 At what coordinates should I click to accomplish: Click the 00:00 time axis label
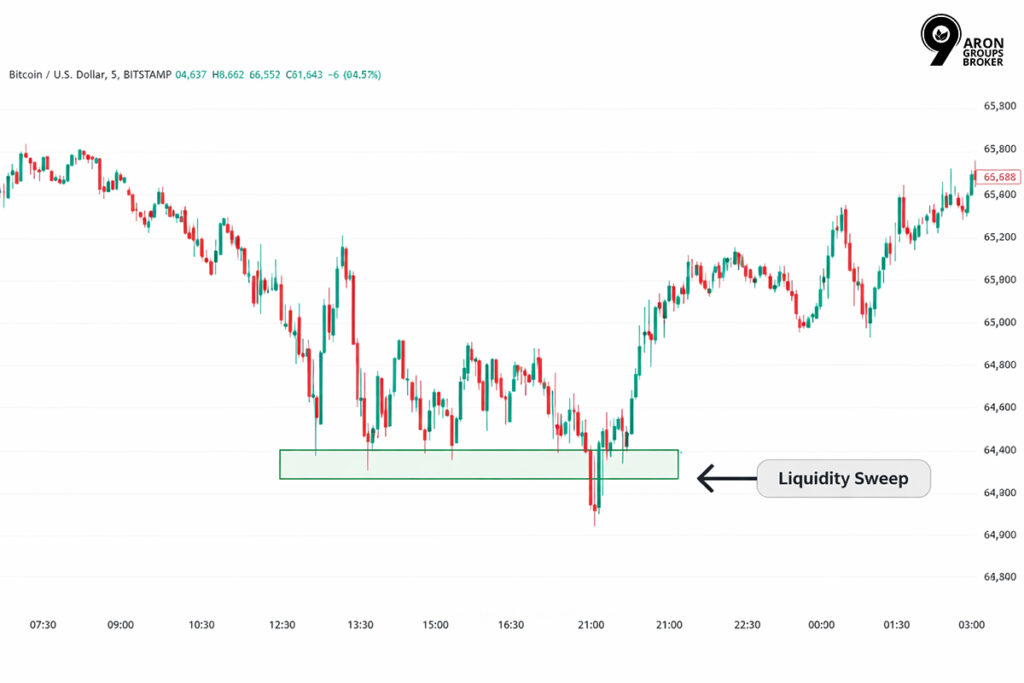tap(821, 625)
